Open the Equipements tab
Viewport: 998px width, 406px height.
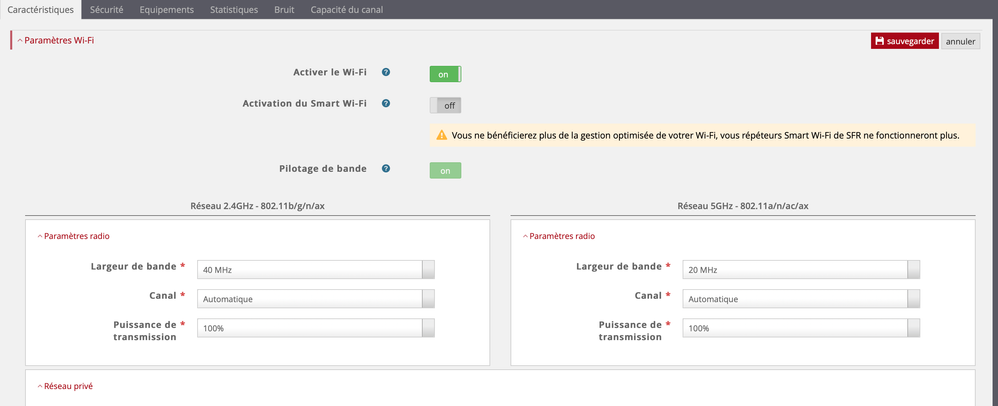click(x=167, y=10)
